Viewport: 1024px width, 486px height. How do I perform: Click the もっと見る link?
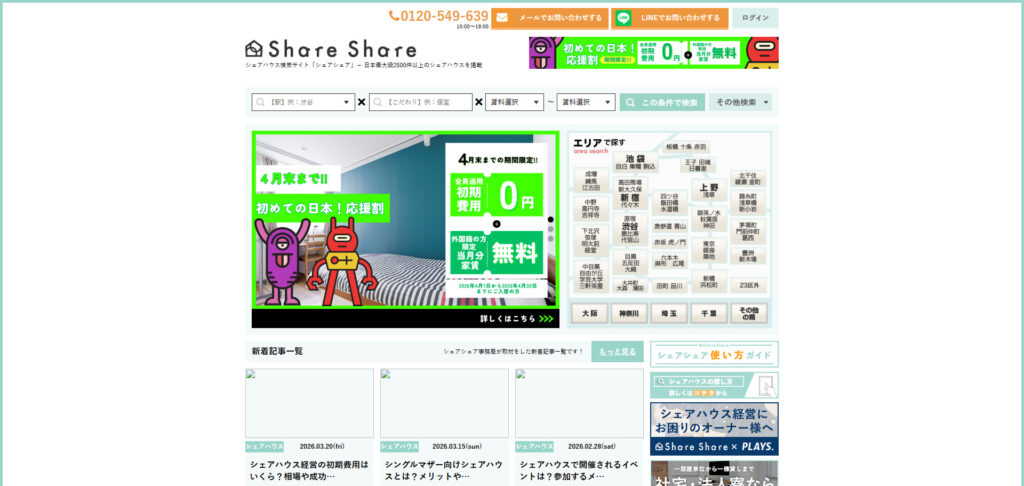tap(617, 352)
